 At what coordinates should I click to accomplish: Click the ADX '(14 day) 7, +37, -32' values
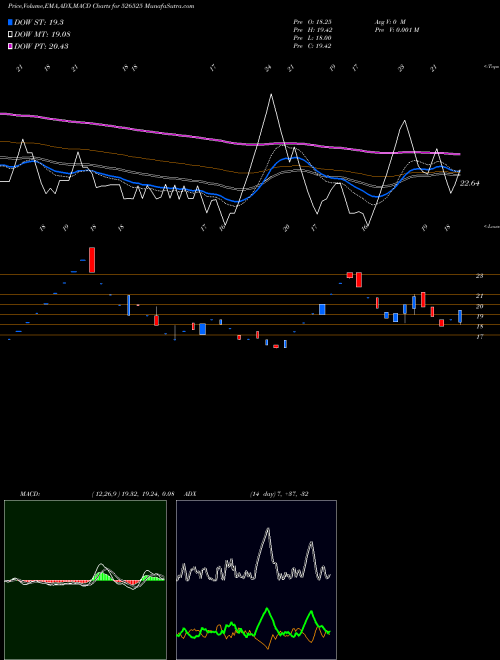(x=279, y=493)
